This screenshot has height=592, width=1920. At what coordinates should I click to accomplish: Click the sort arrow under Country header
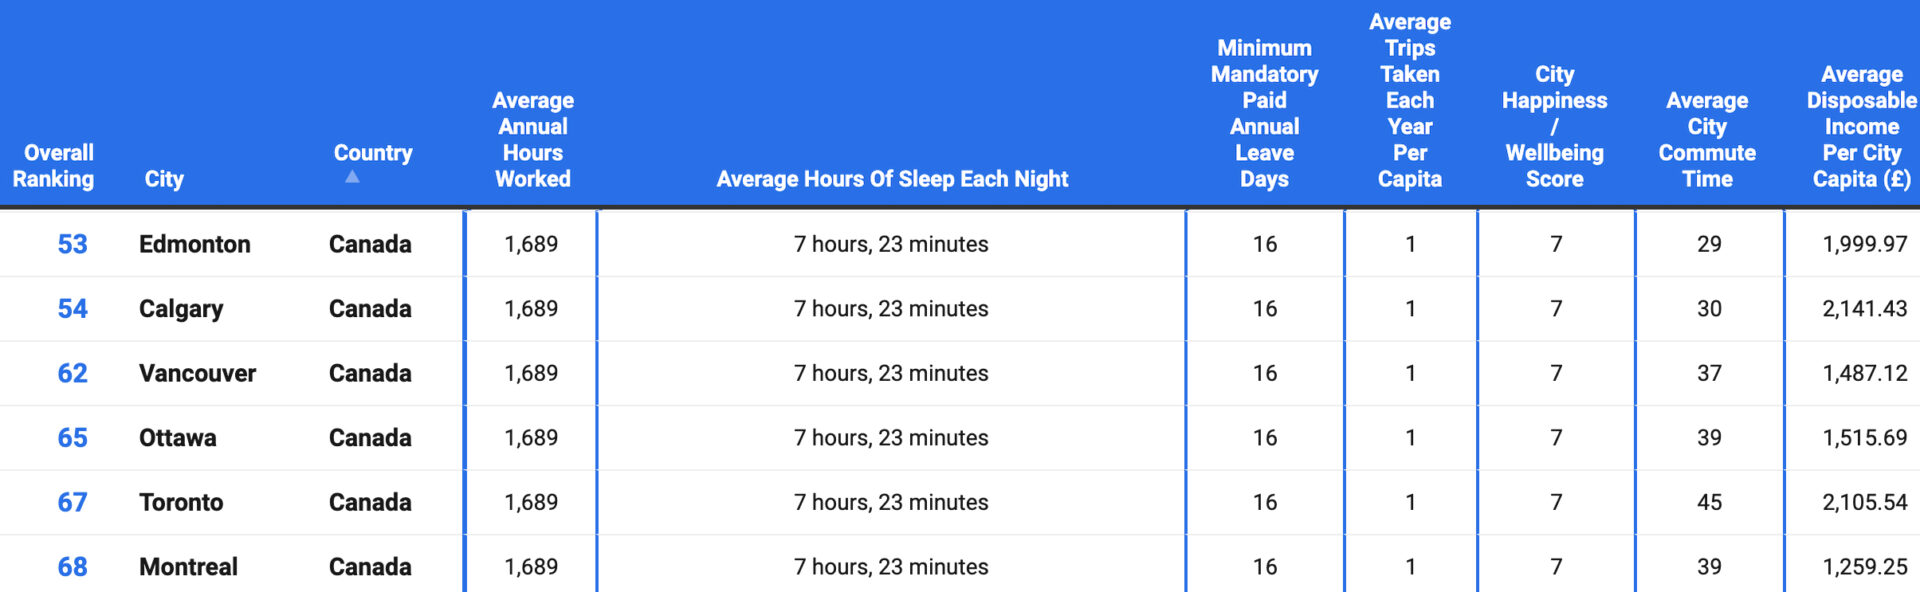pyautogui.click(x=352, y=177)
